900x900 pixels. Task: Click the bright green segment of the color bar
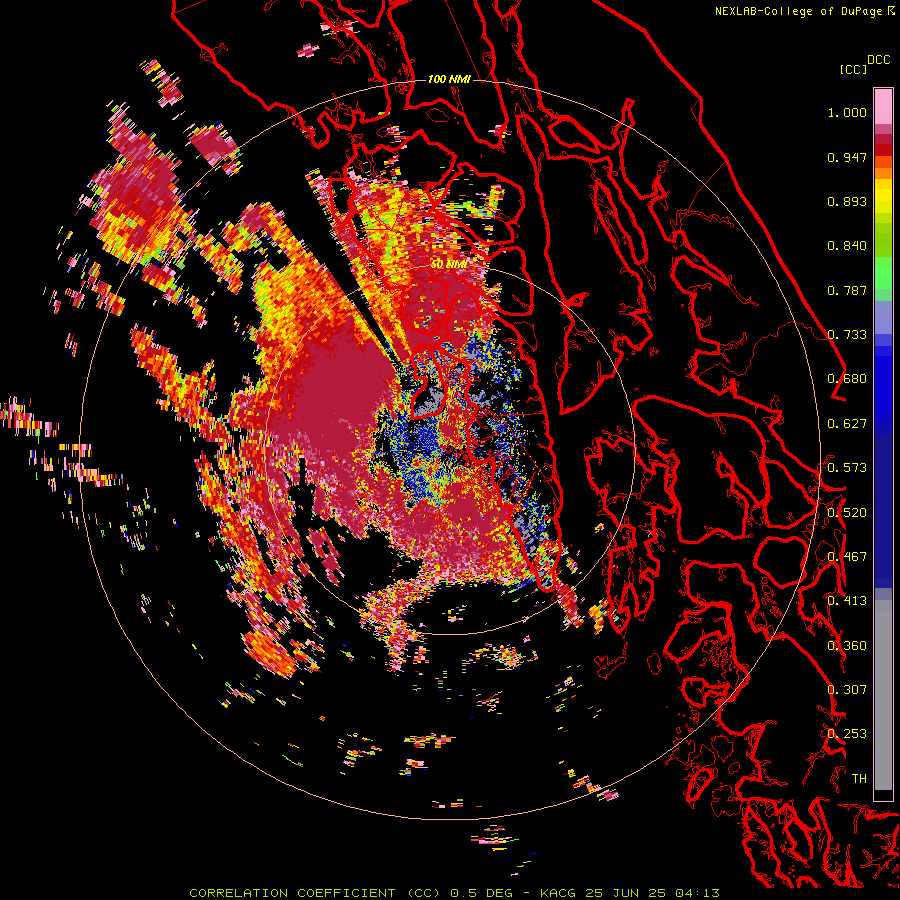883,272
